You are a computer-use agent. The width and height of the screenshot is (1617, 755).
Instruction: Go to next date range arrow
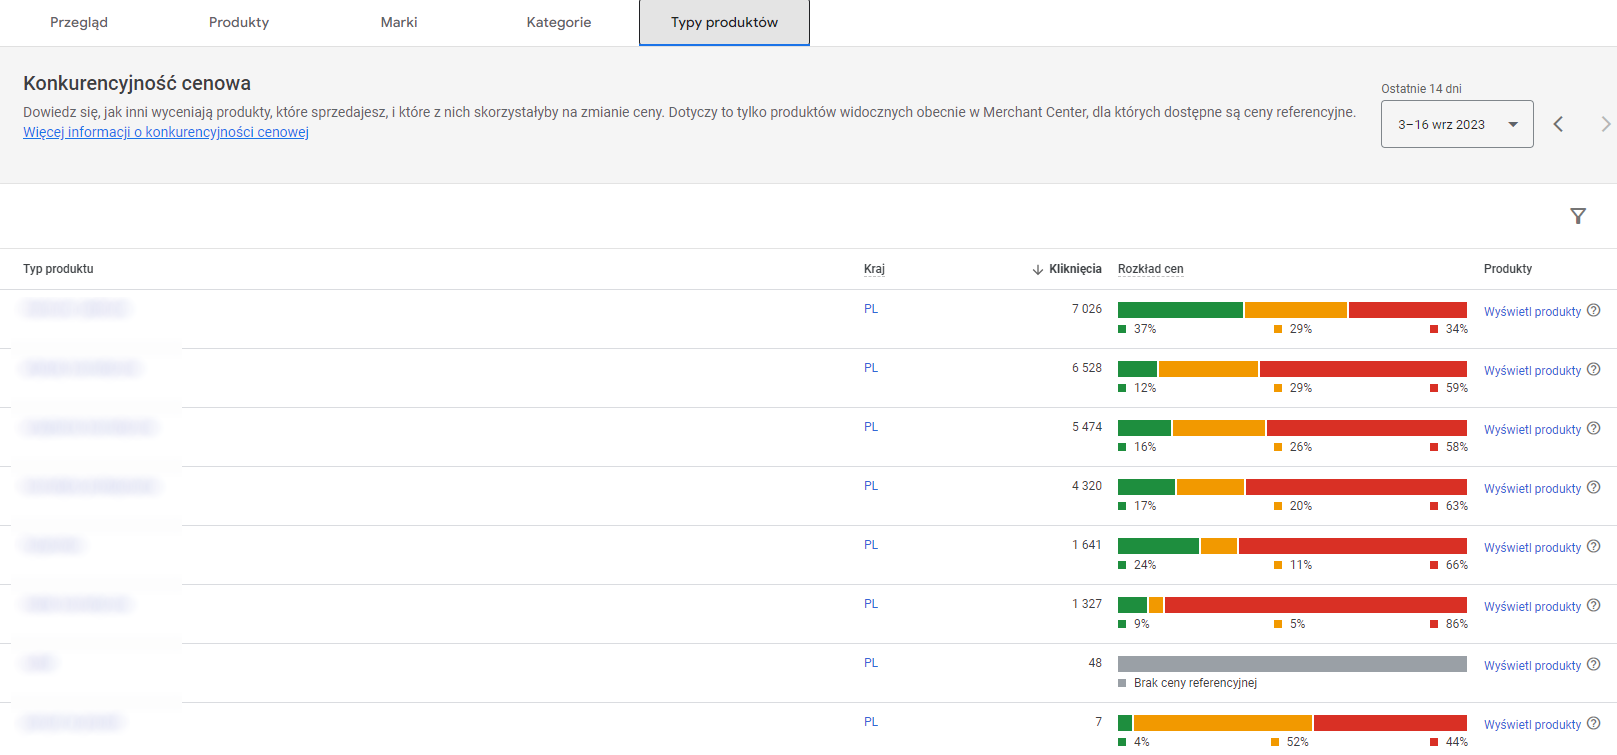(1605, 124)
